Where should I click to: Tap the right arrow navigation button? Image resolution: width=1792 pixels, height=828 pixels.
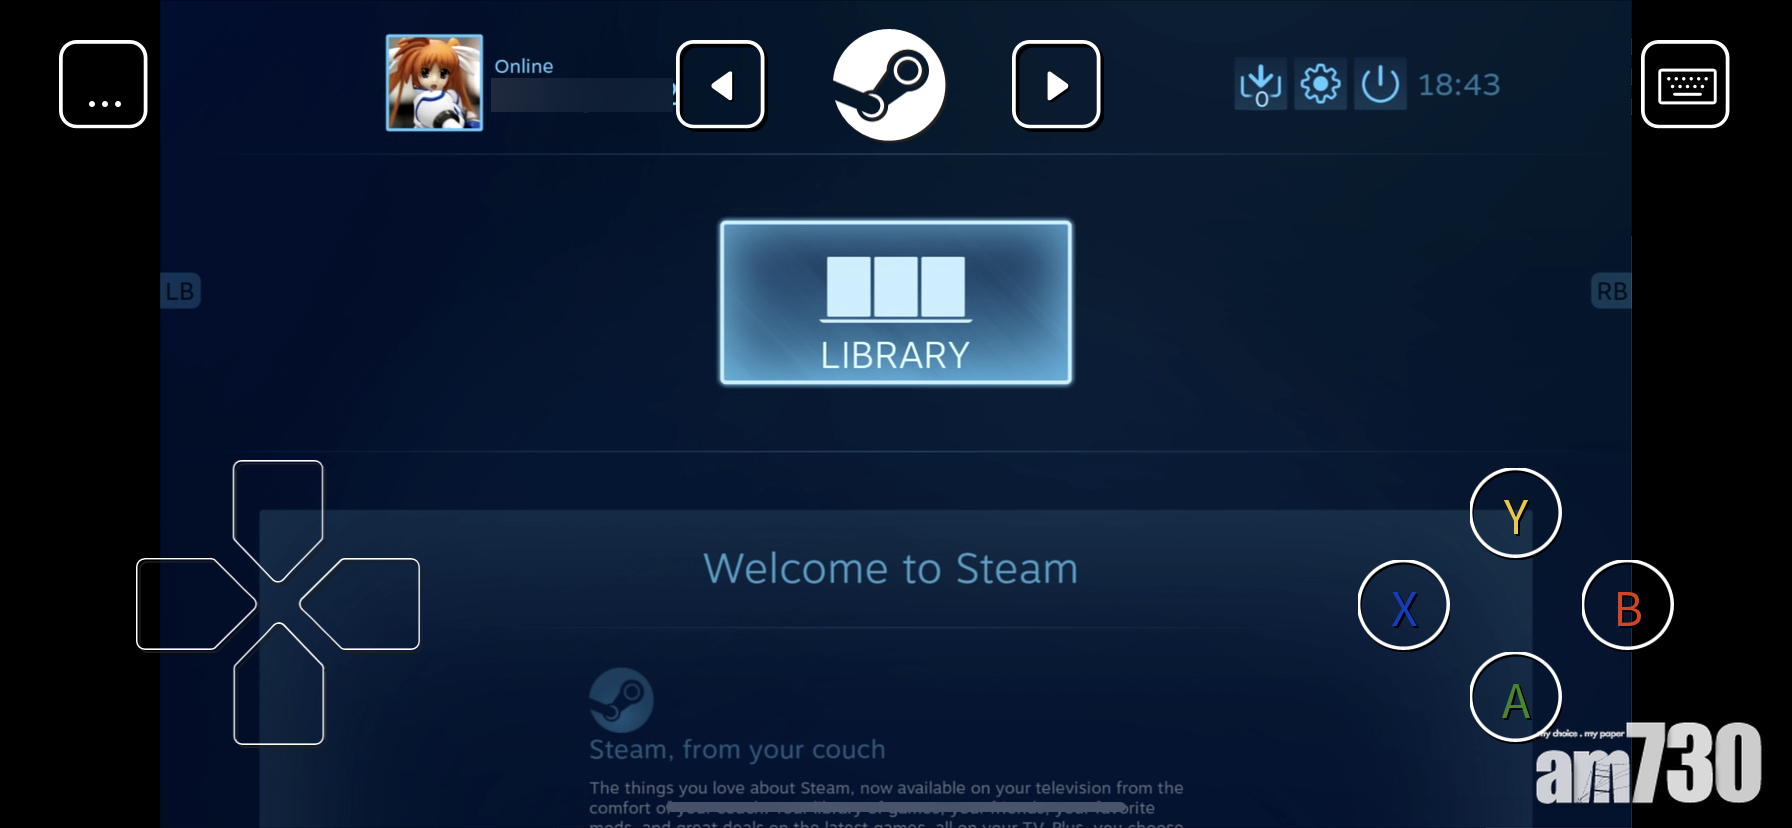pos(1056,85)
